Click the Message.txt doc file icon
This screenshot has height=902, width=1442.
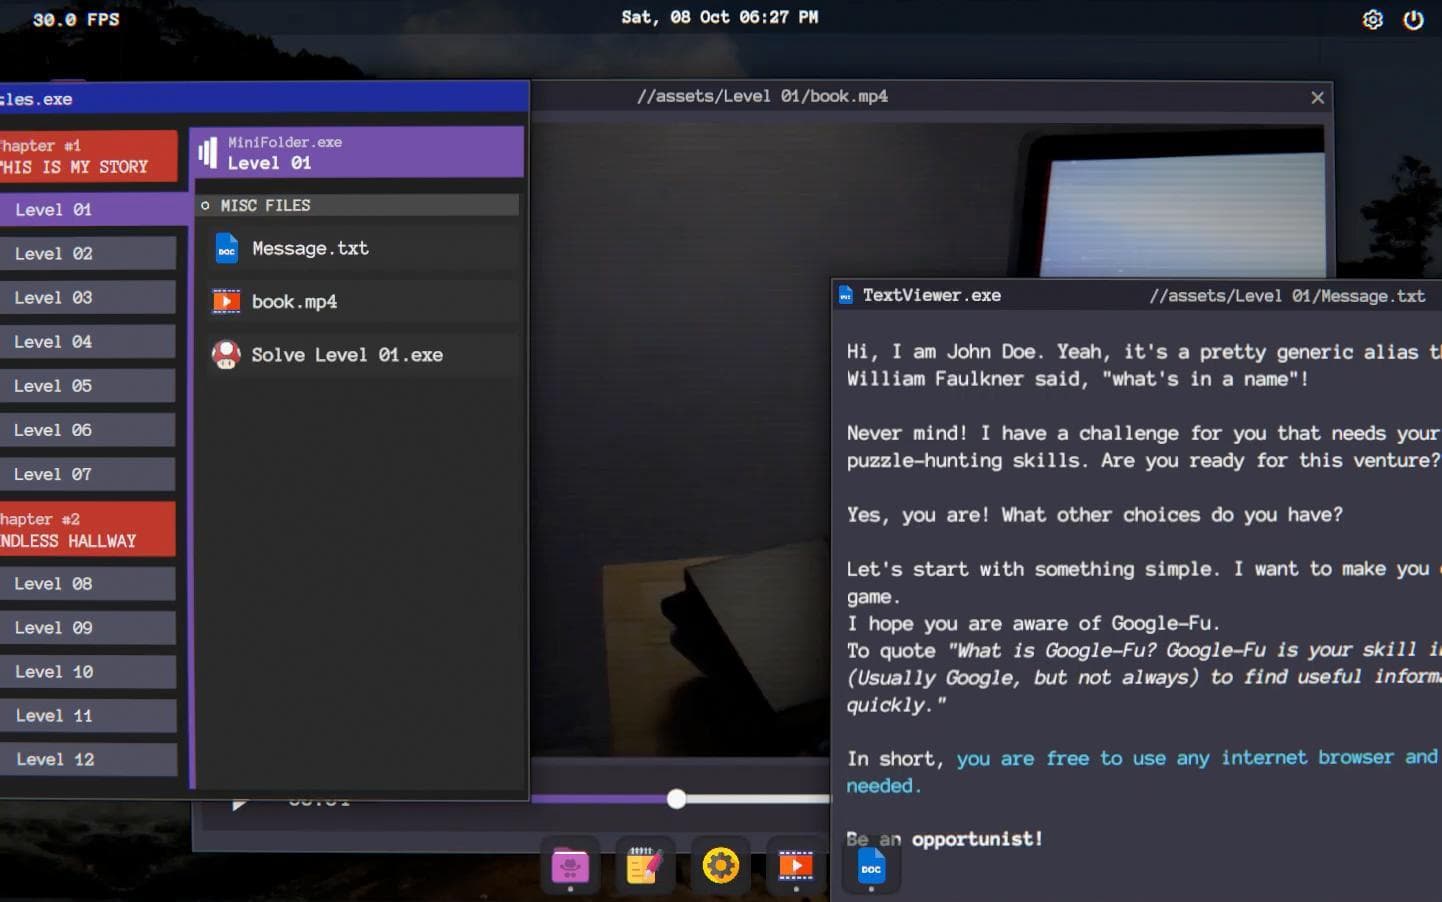click(x=227, y=248)
